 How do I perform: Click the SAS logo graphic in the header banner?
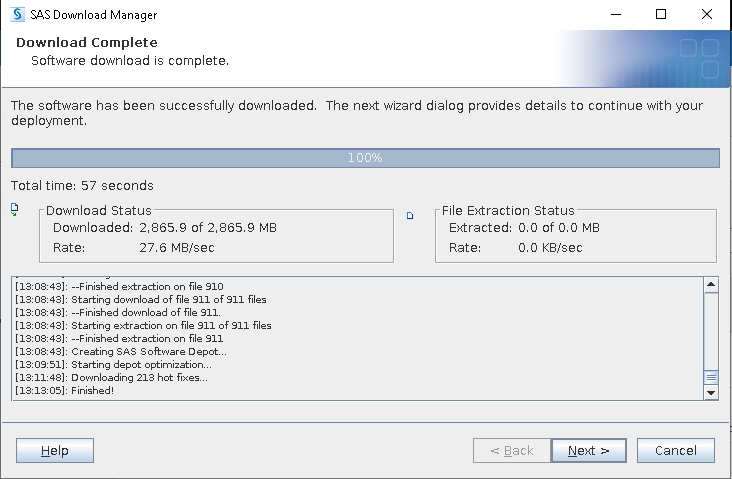click(699, 57)
